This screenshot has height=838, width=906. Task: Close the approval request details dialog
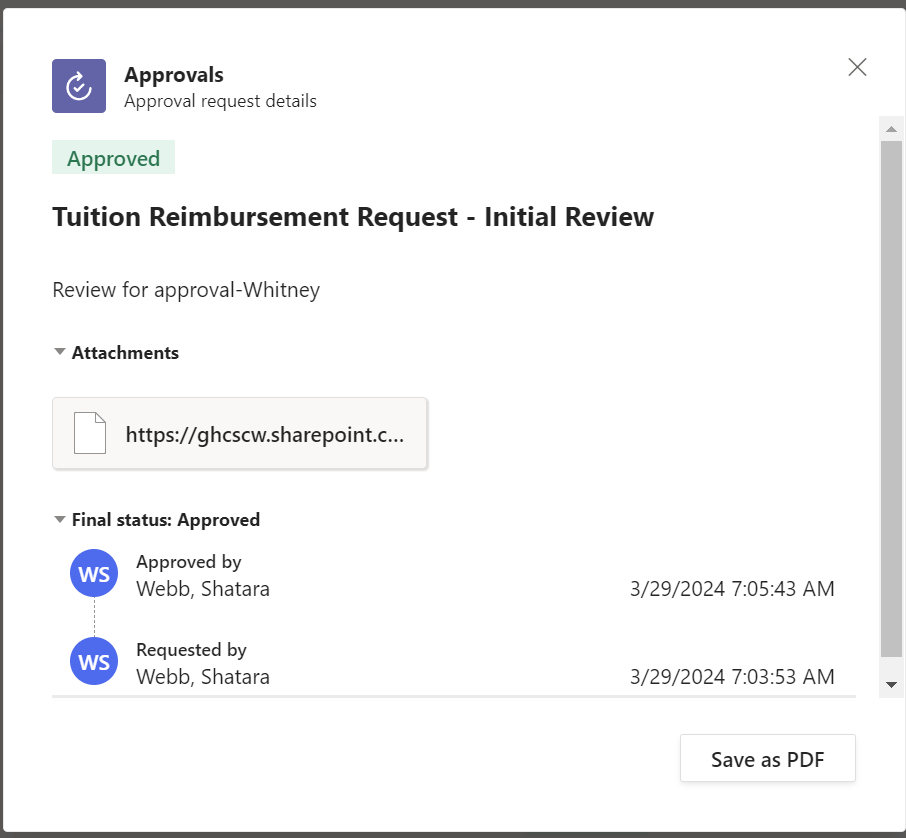pos(857,67)
